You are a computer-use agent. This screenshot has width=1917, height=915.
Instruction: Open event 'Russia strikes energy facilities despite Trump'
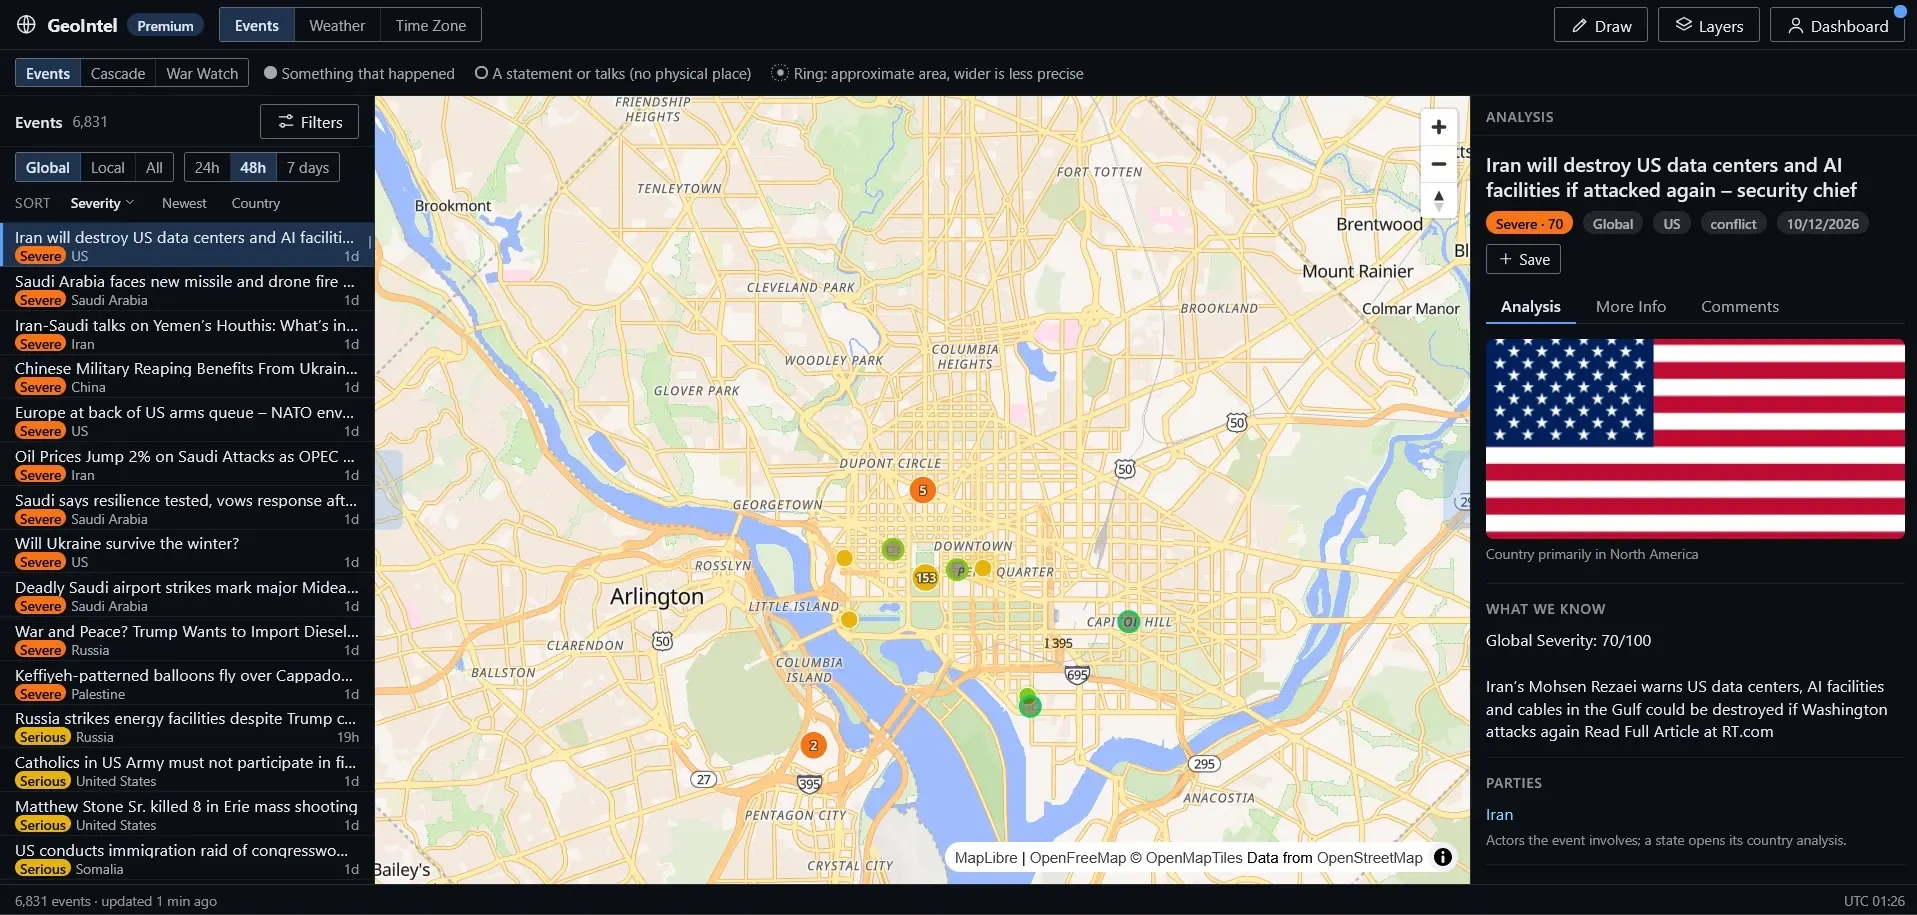click(x=187, y=727)
